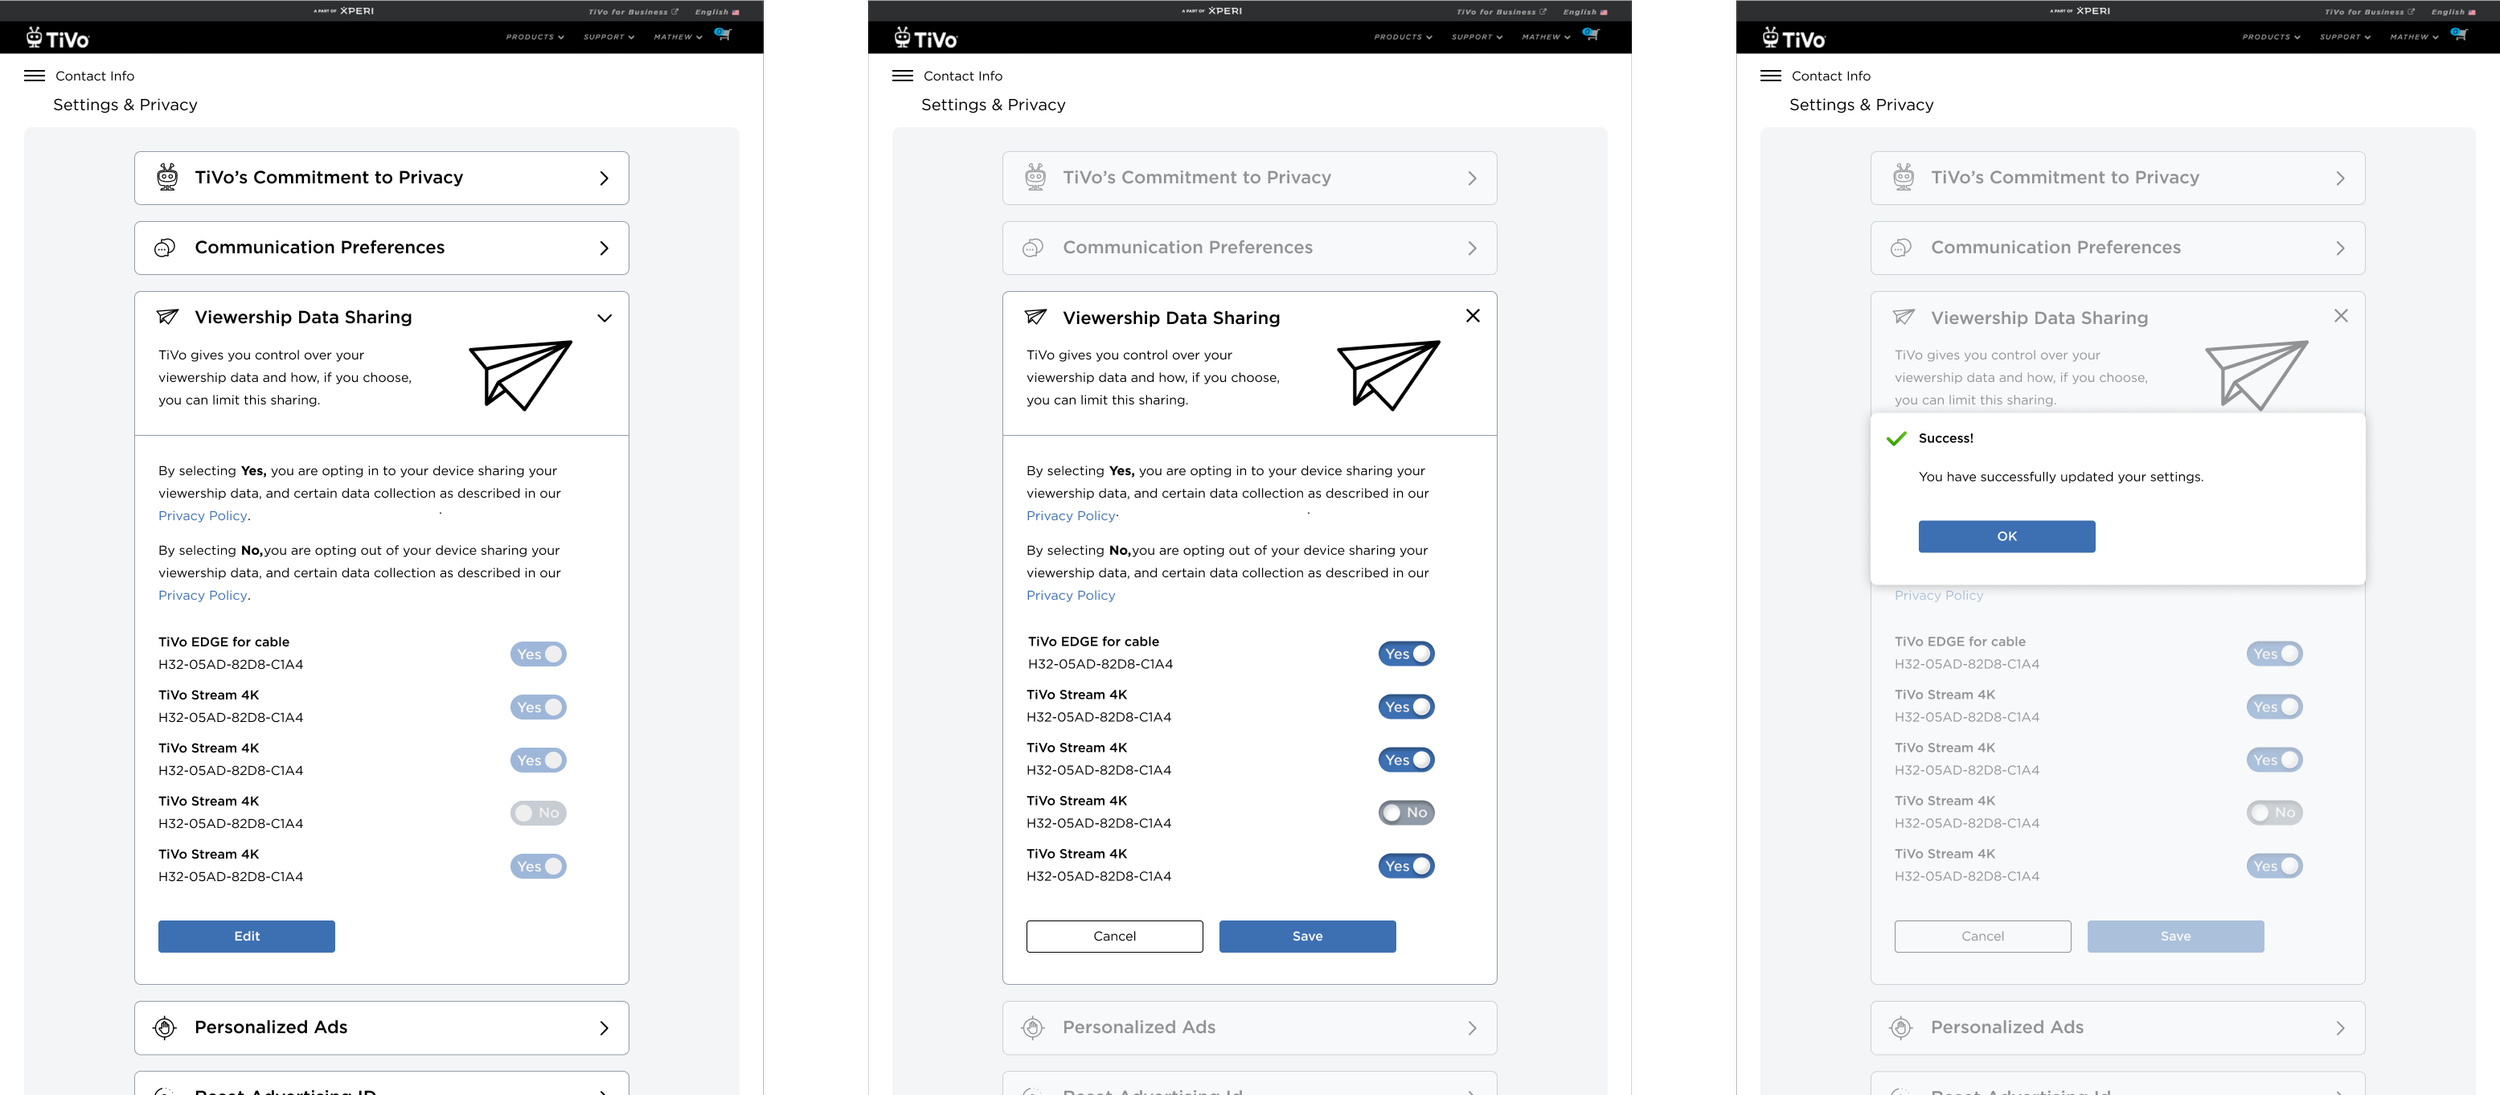Click the black X closing the editable Viewership panel

click(1472, 316)
